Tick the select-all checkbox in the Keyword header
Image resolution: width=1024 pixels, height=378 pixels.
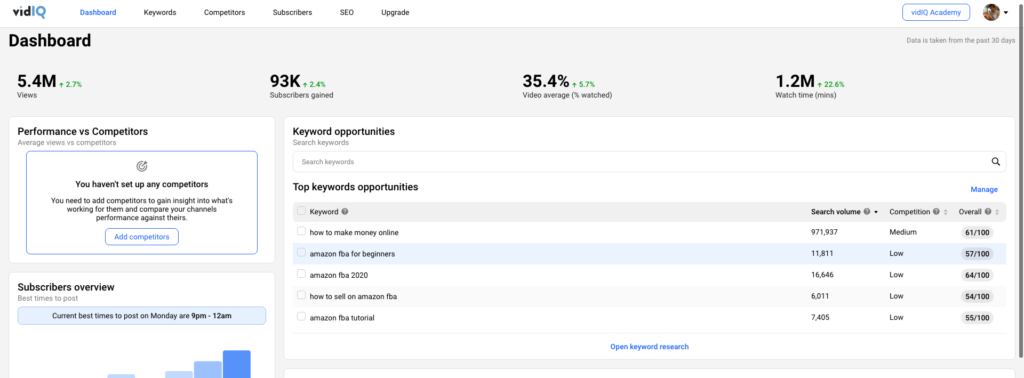click(x=301, y=211)
